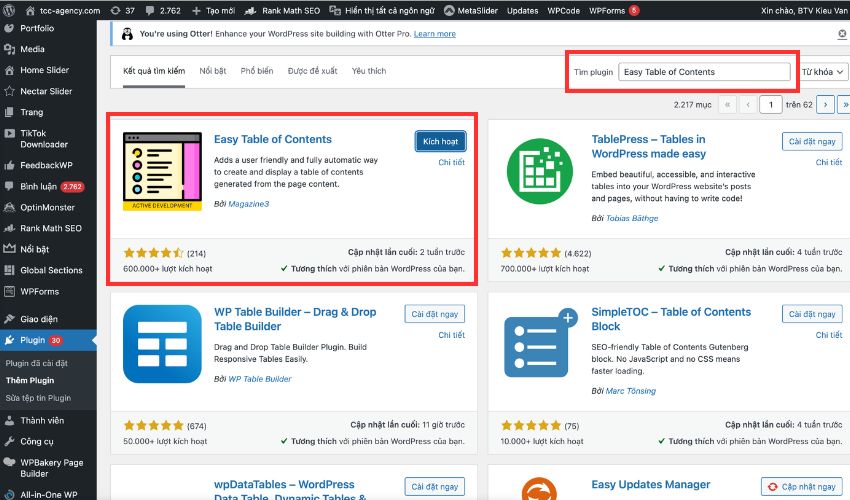Screen dimensions: 850x500
Task: Install SimpleTOC with Cài đặt ngay
Action: coord(812,314)
